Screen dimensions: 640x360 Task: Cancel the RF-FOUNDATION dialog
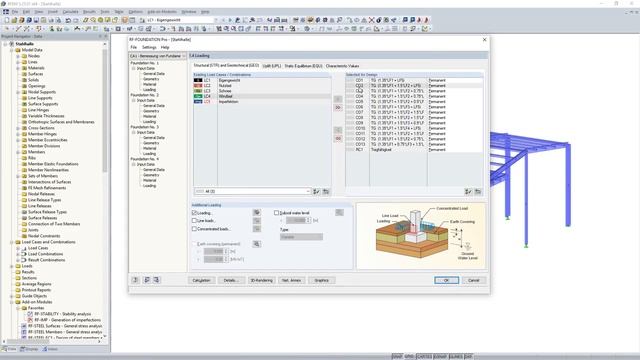473,280
